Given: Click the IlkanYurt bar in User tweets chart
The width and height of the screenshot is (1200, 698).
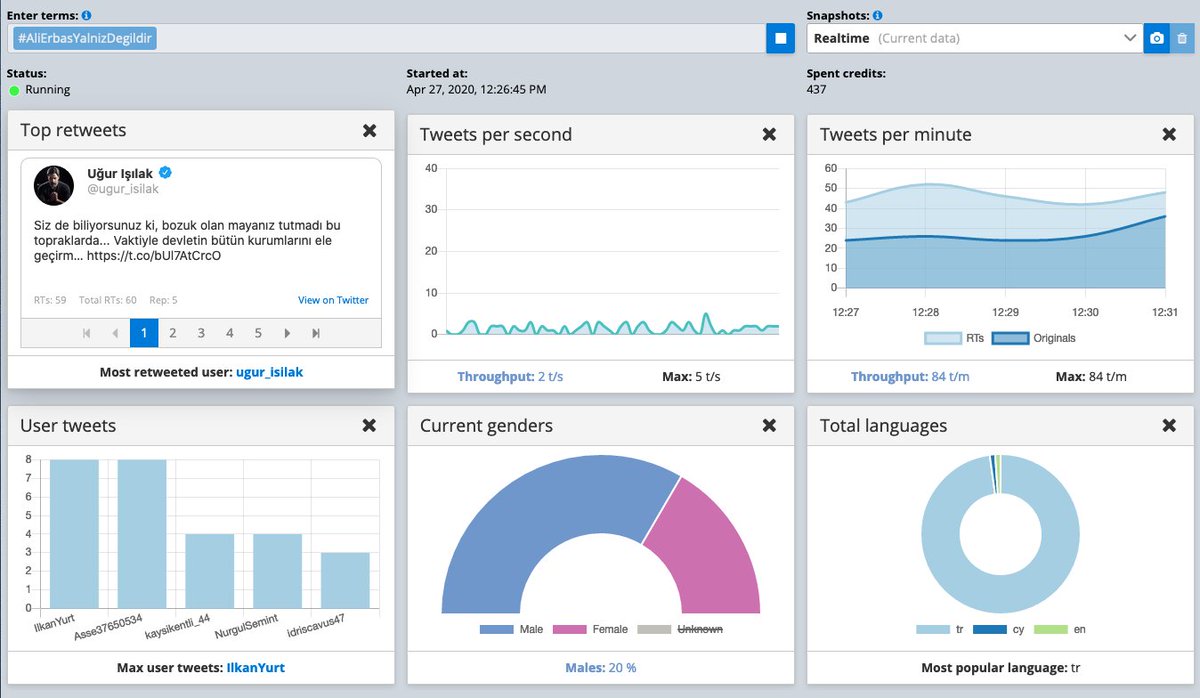Looking at the screenshot, I should 75,534.
